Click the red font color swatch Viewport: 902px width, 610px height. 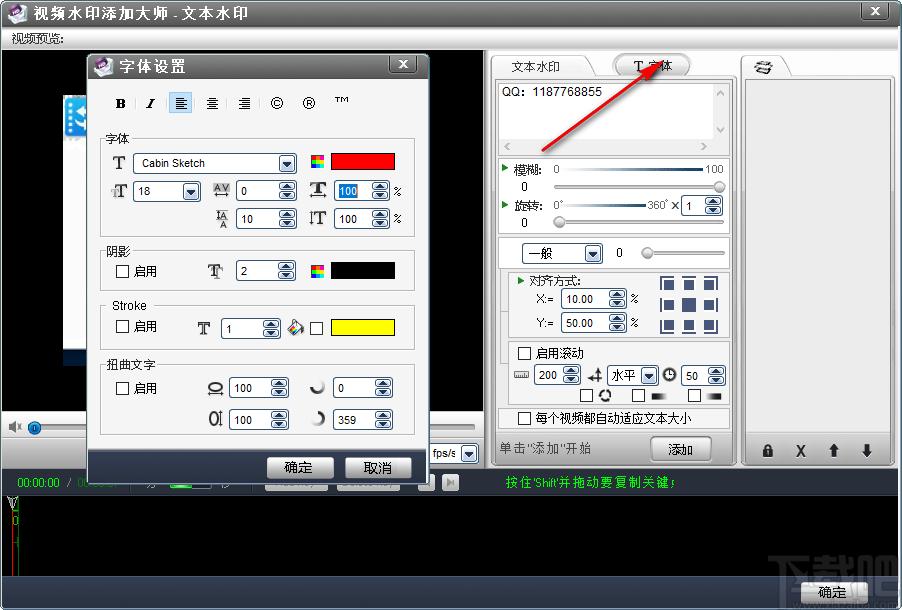coord(363,162)
